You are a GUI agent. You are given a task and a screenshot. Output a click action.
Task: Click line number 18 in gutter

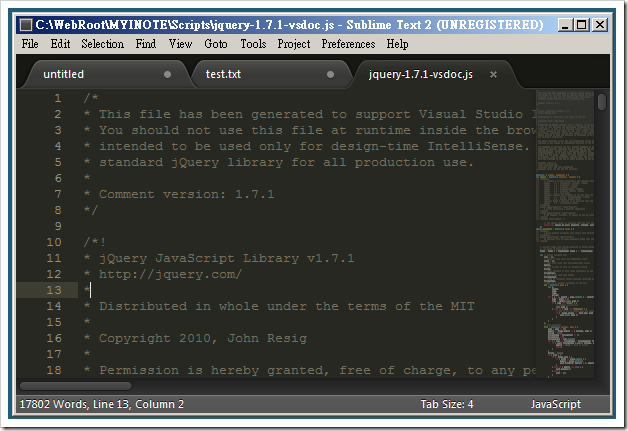tap(54, 370)
